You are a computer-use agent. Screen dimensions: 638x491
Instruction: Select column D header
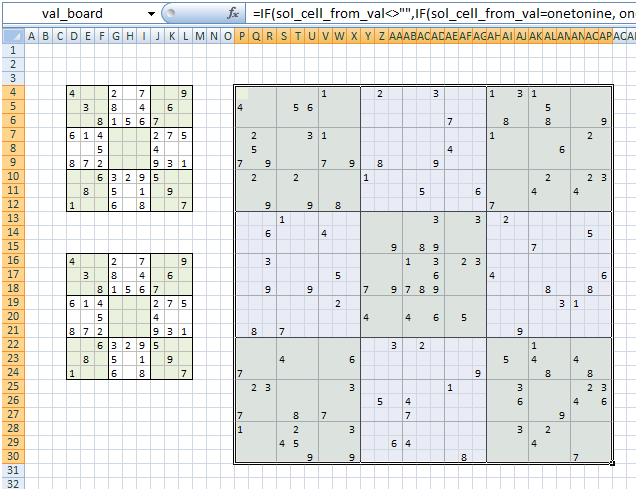point(74,36)
